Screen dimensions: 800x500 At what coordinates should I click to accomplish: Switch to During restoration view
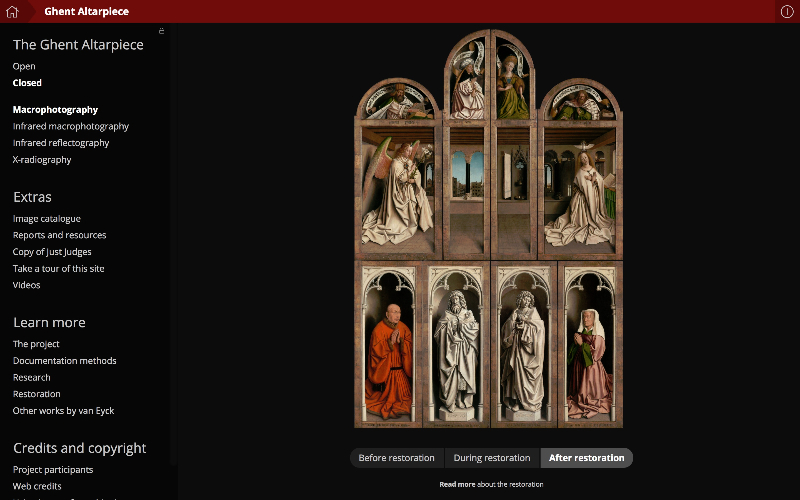tap(492, 458)
